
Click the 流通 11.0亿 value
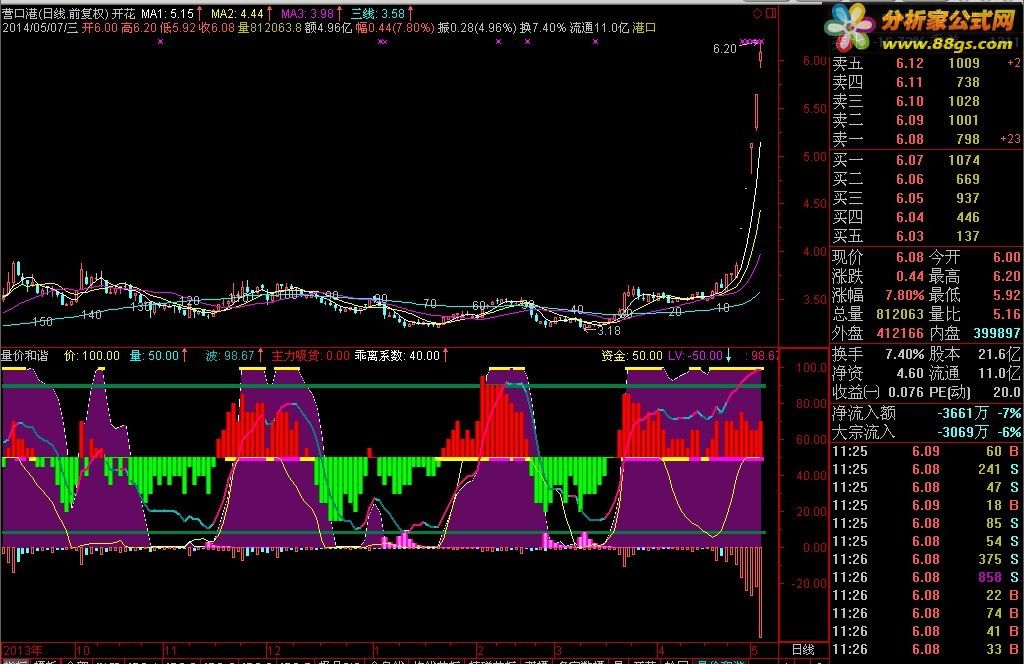[x=999, y=373]
